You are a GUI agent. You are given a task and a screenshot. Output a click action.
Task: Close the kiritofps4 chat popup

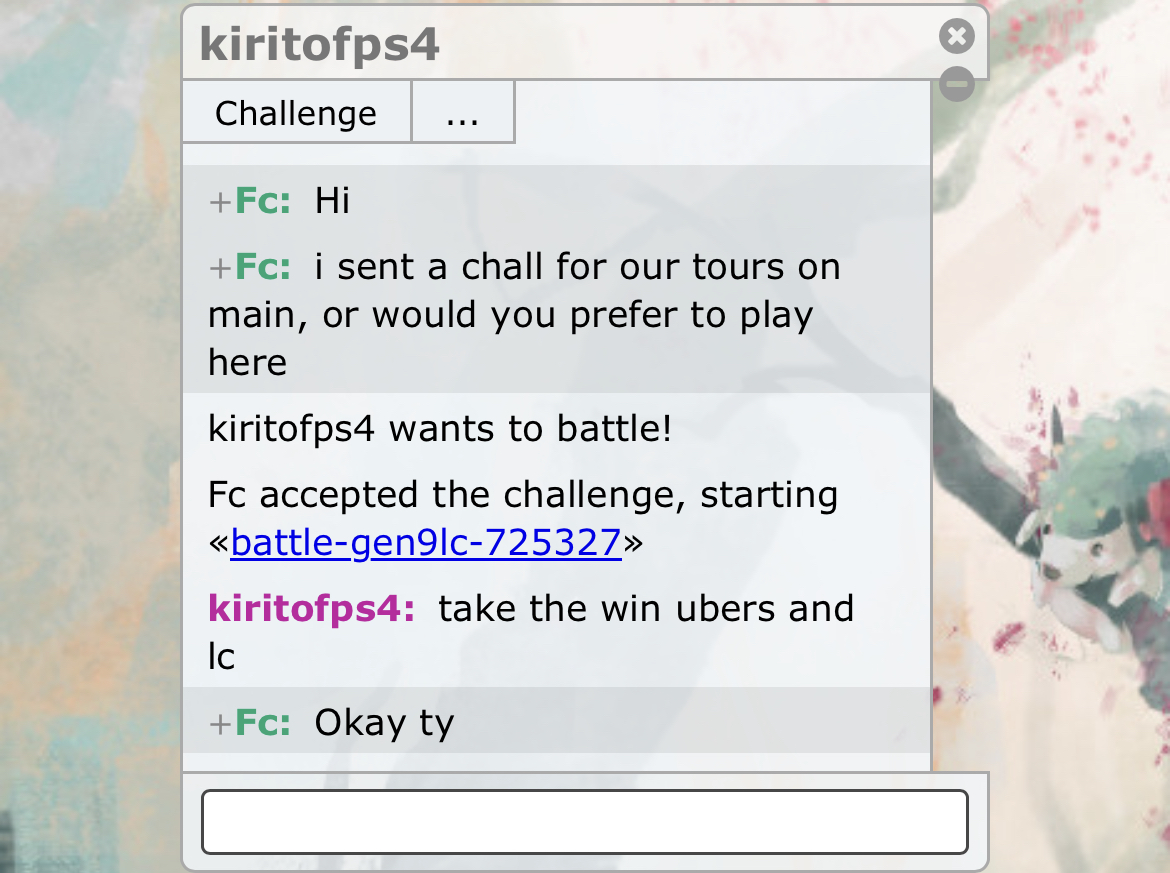(x=957, y=36)
